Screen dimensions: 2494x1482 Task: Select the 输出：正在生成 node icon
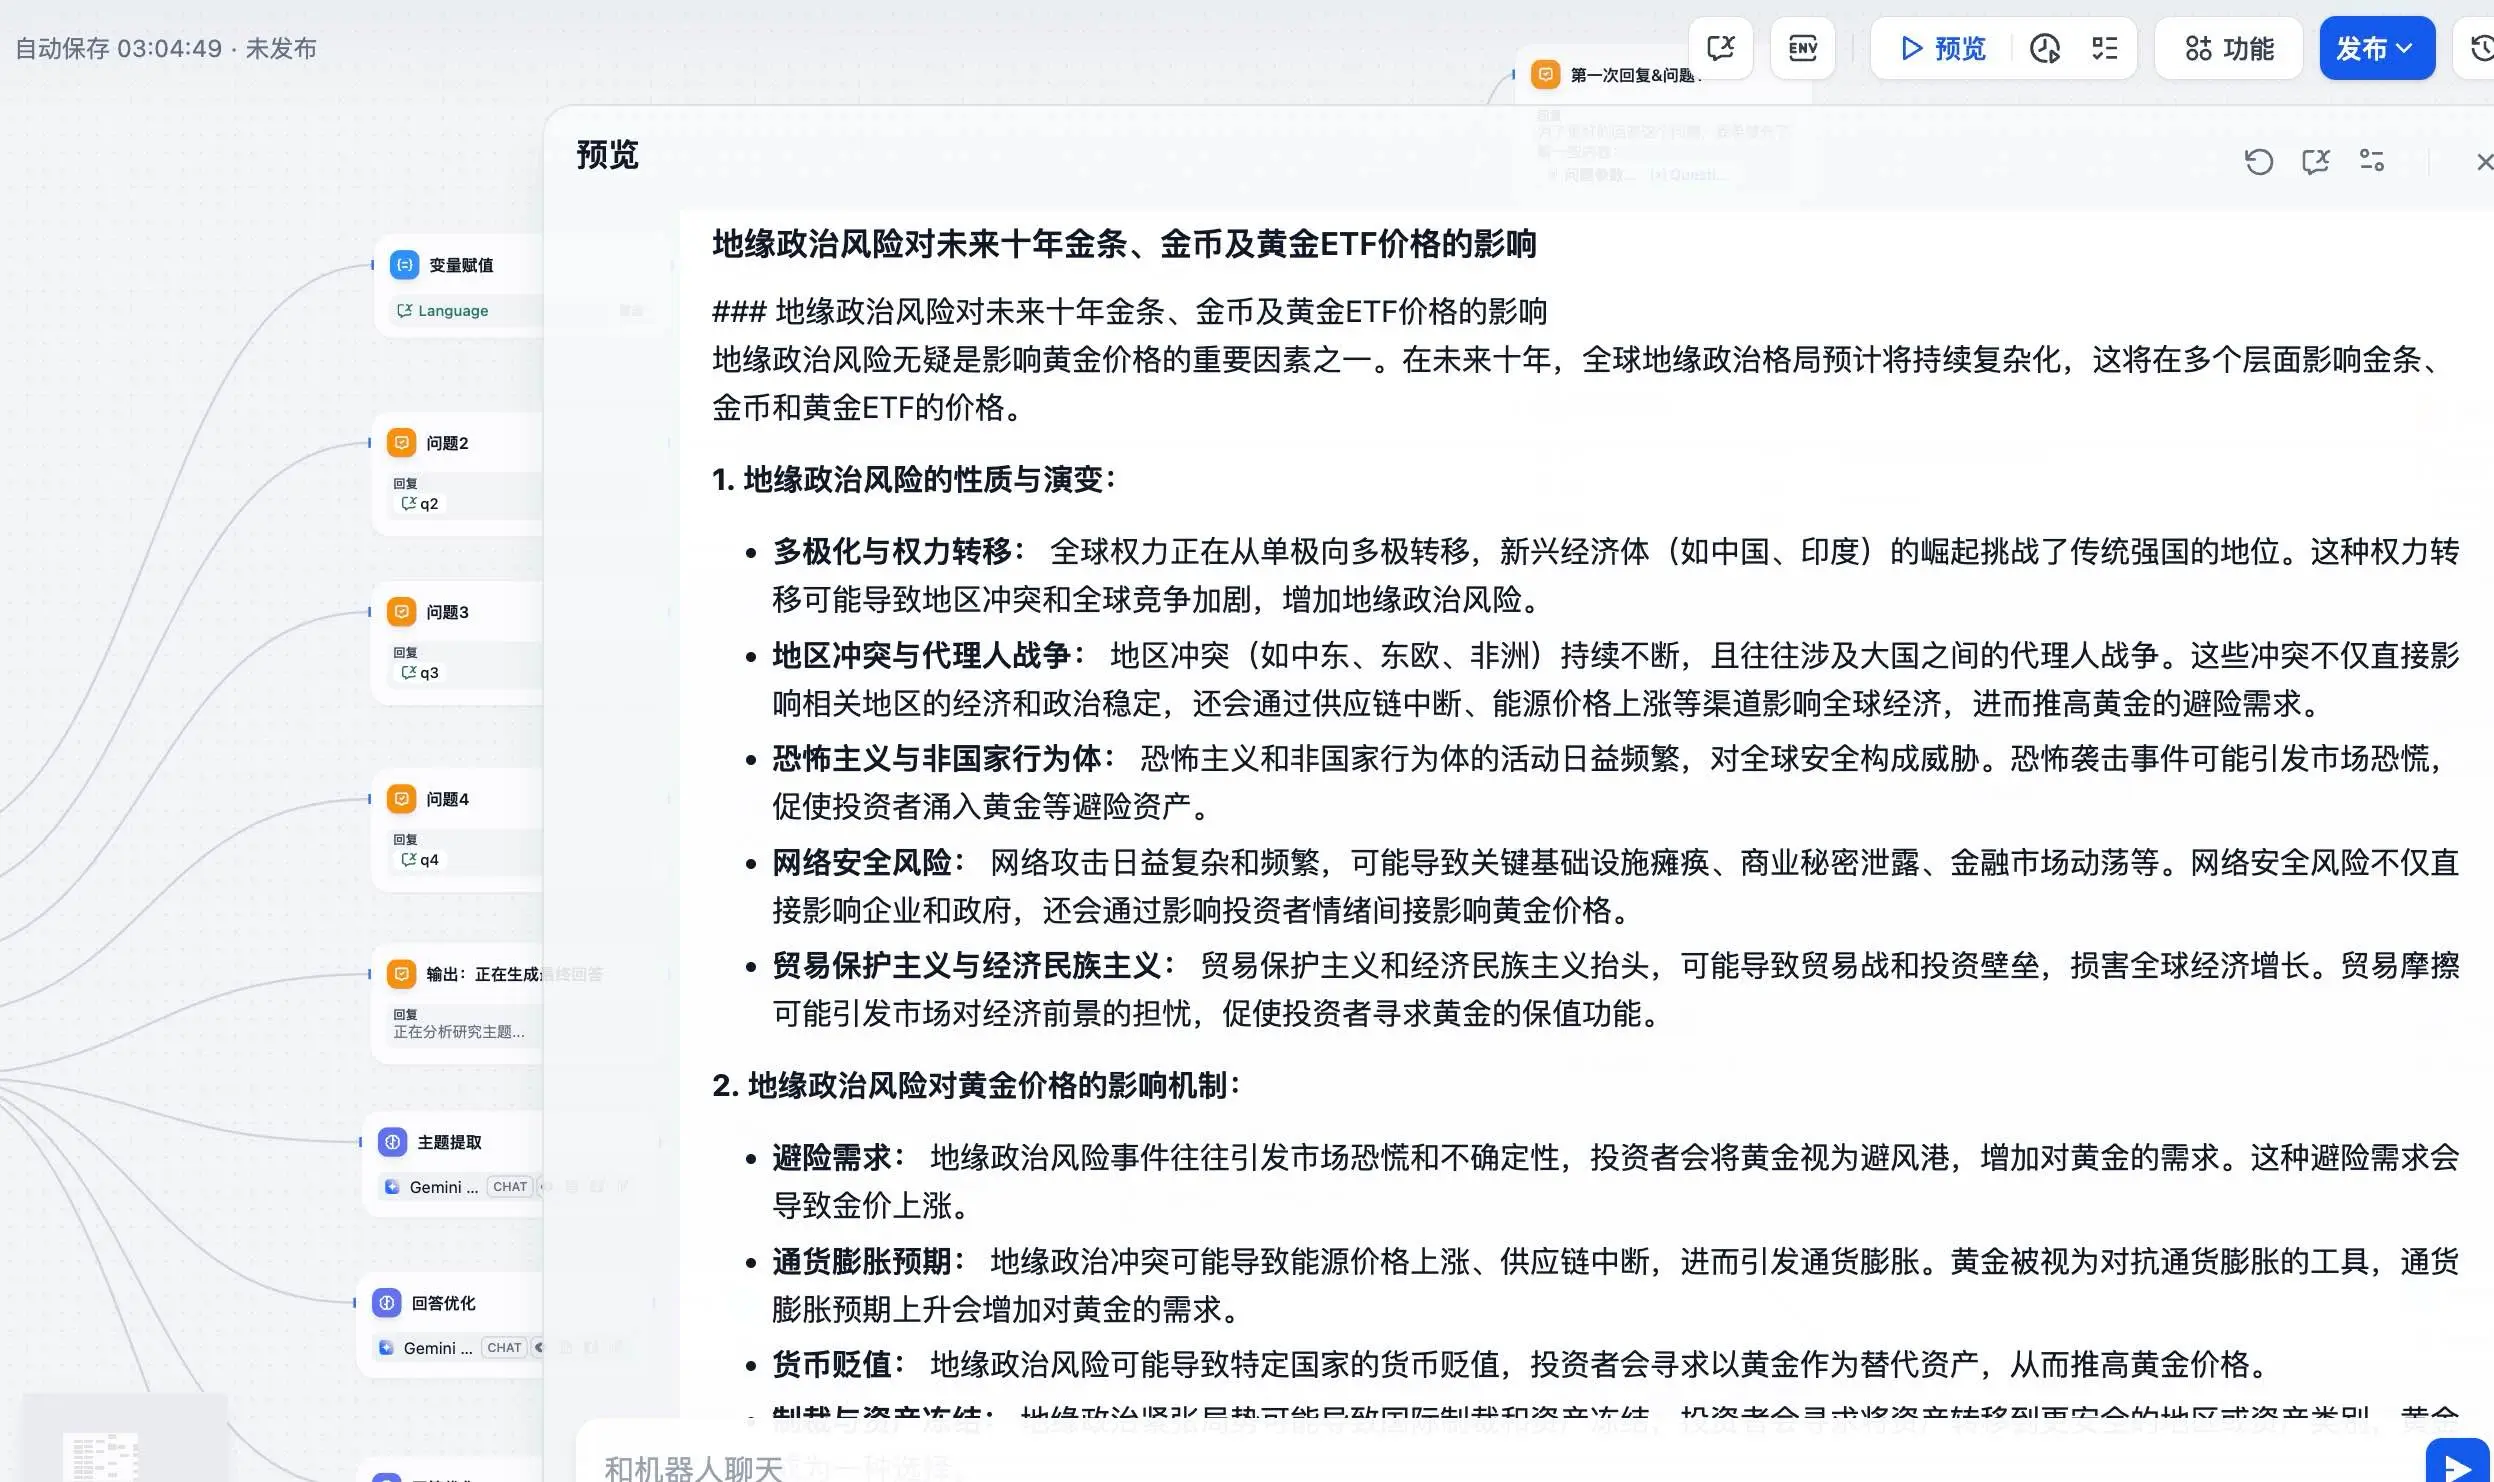click(401, 973)
